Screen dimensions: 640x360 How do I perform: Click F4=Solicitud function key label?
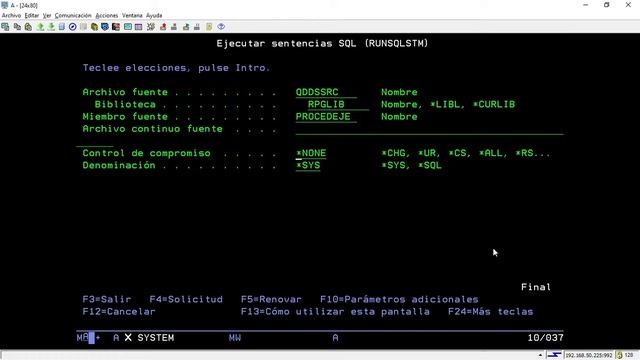186,300
